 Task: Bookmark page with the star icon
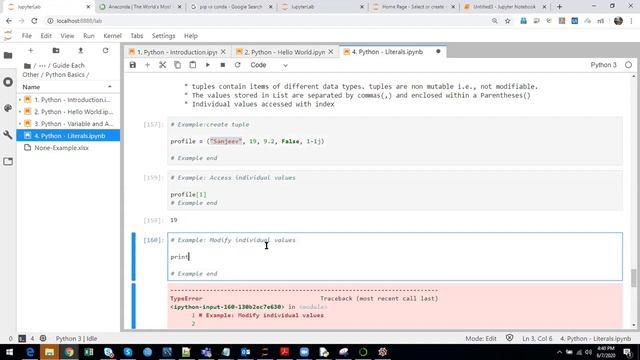(507, 21)
